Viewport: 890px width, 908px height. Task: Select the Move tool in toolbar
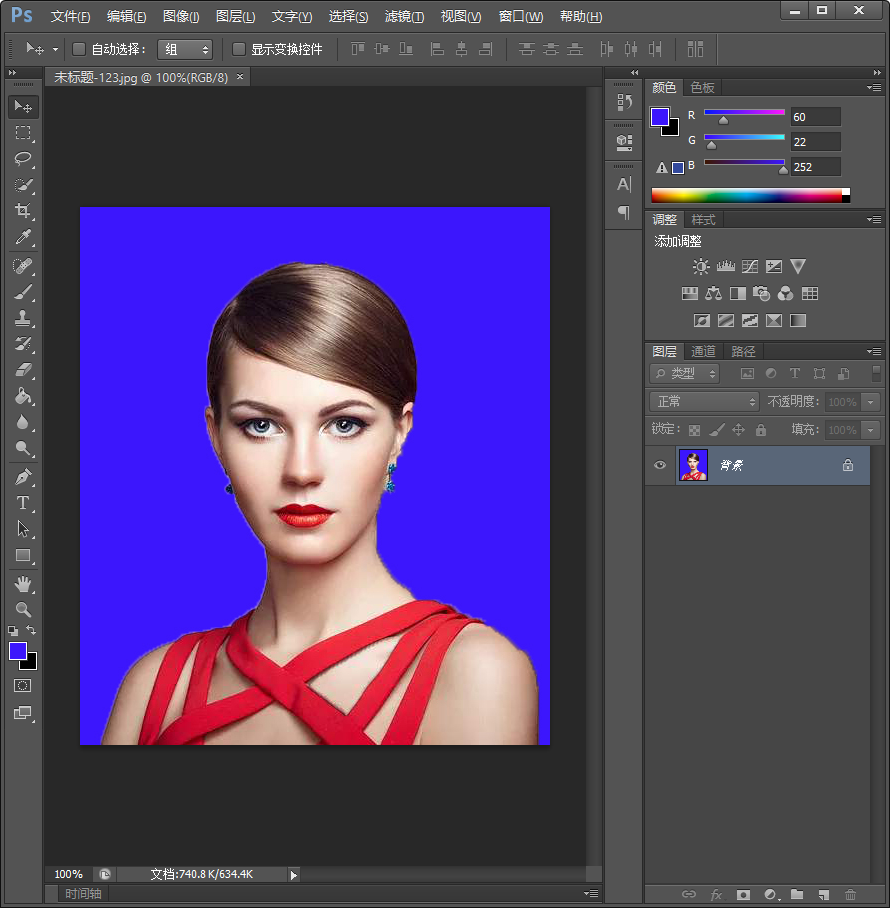23,107
